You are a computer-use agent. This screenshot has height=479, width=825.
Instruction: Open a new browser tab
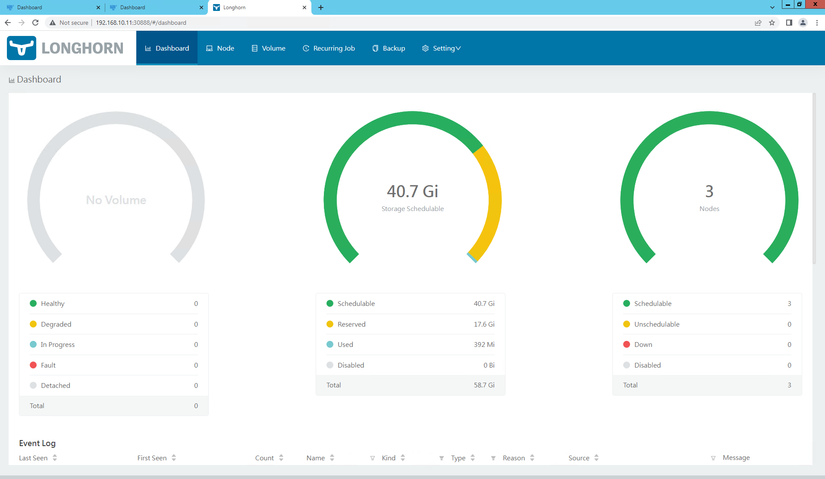click(320, 7)
